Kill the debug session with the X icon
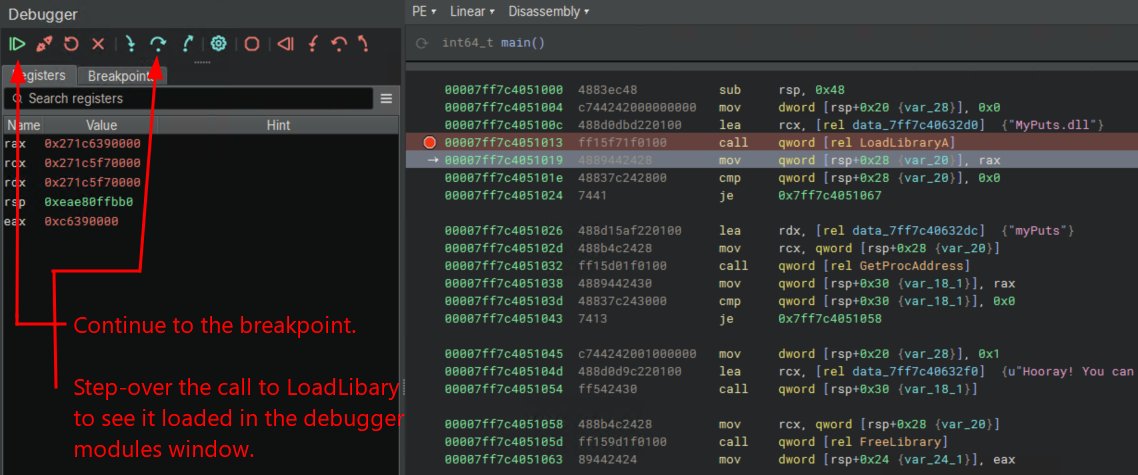The width and height of the screenshot is (1138, 475). pos(98,44)
